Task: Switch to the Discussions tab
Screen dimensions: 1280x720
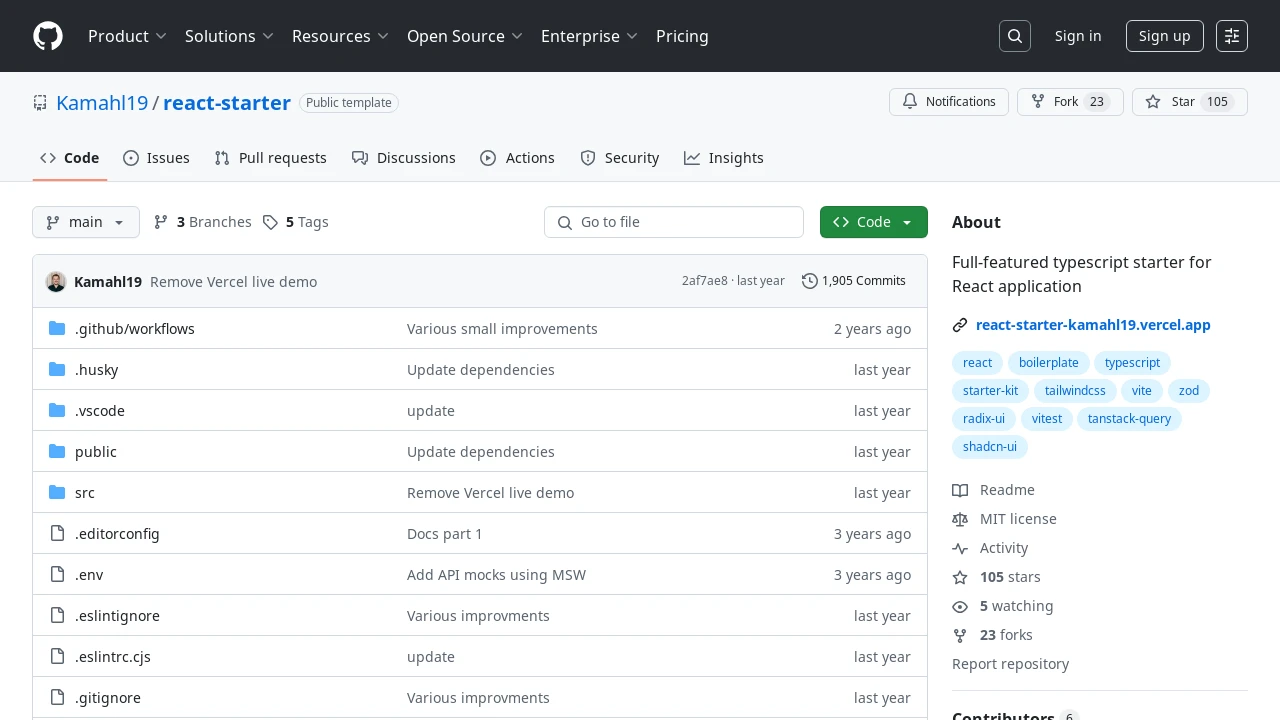Action: 404,158
